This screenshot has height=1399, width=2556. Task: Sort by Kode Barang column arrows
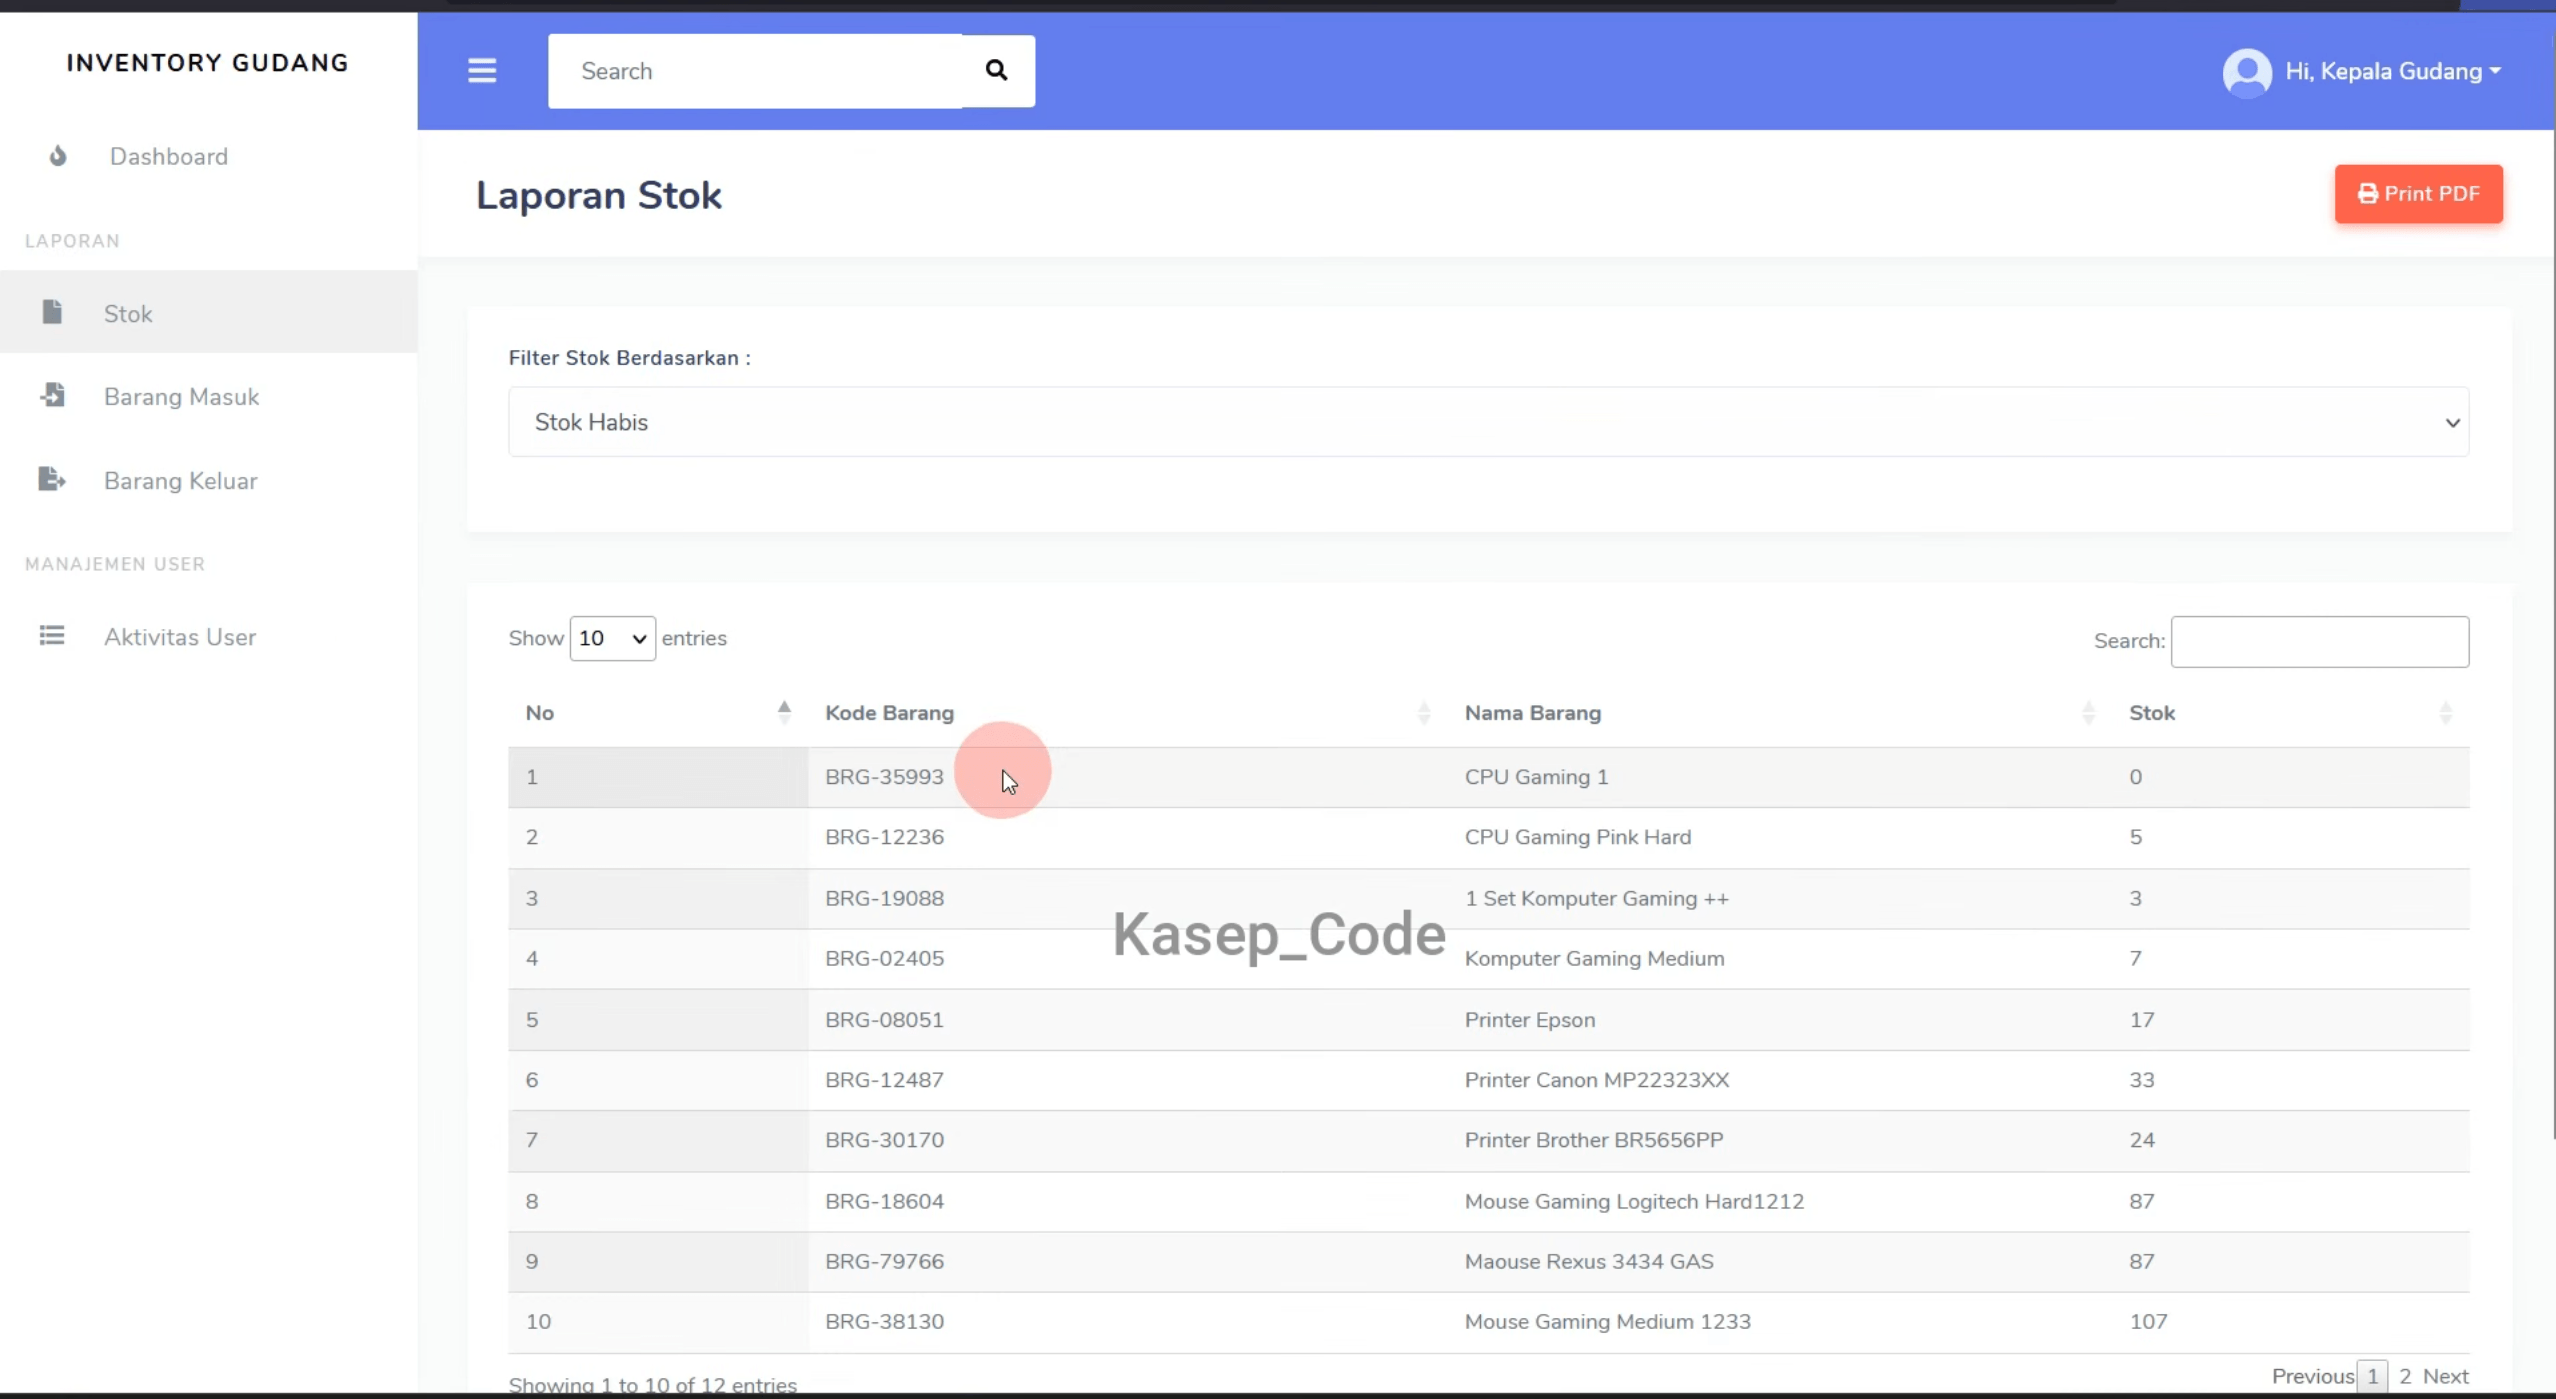(1424, 713)
